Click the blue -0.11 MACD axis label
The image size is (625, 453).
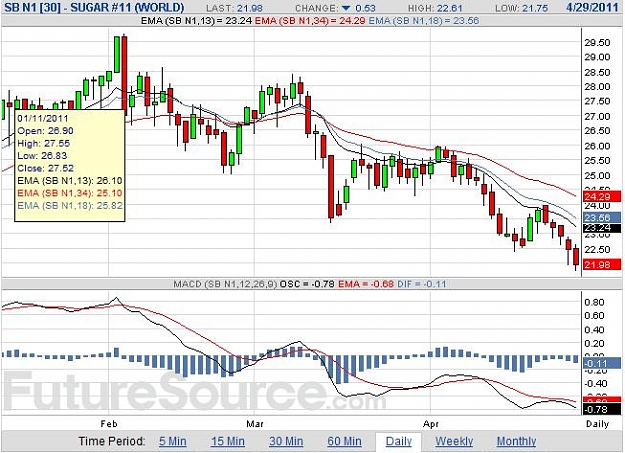602,363
